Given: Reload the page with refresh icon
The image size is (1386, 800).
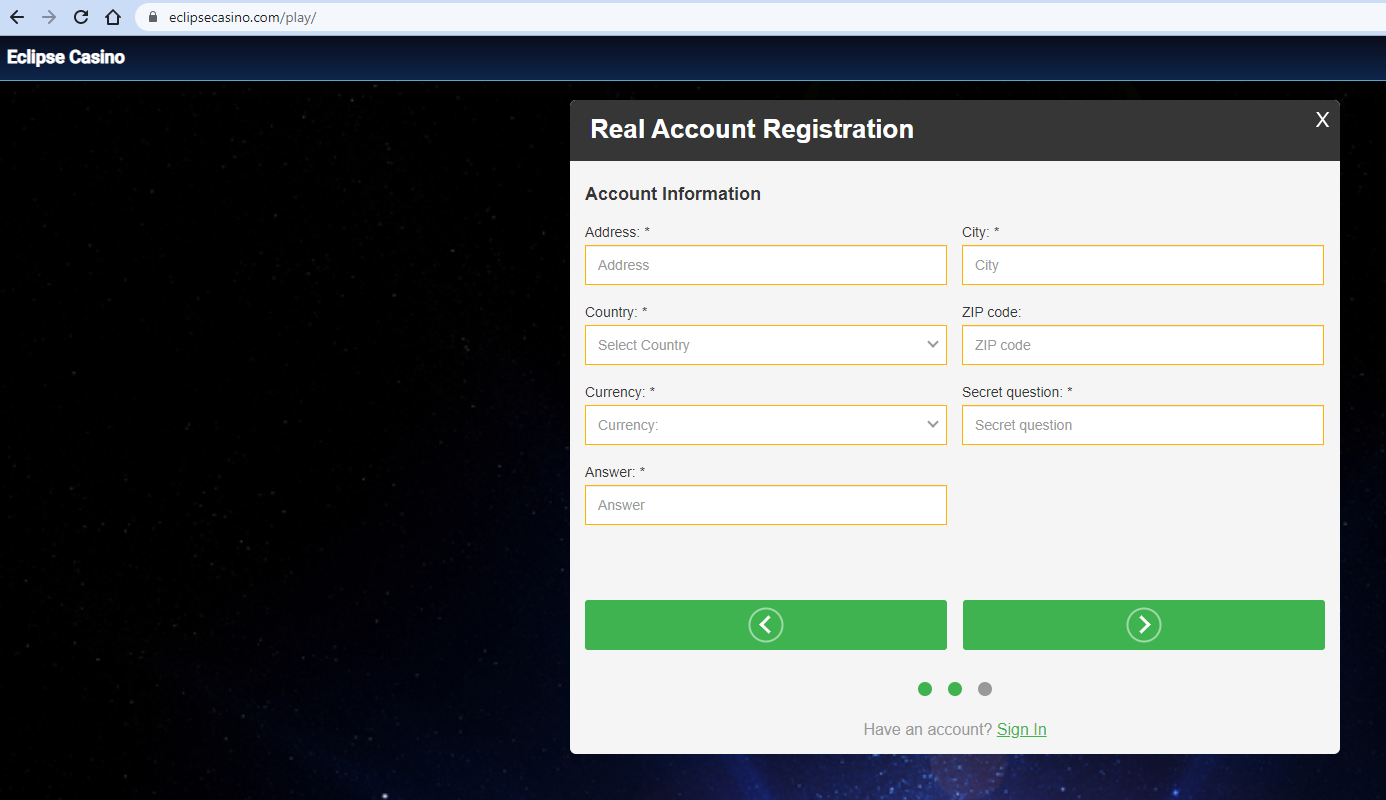Looking at the screenshot, I should tap(81, 17).
